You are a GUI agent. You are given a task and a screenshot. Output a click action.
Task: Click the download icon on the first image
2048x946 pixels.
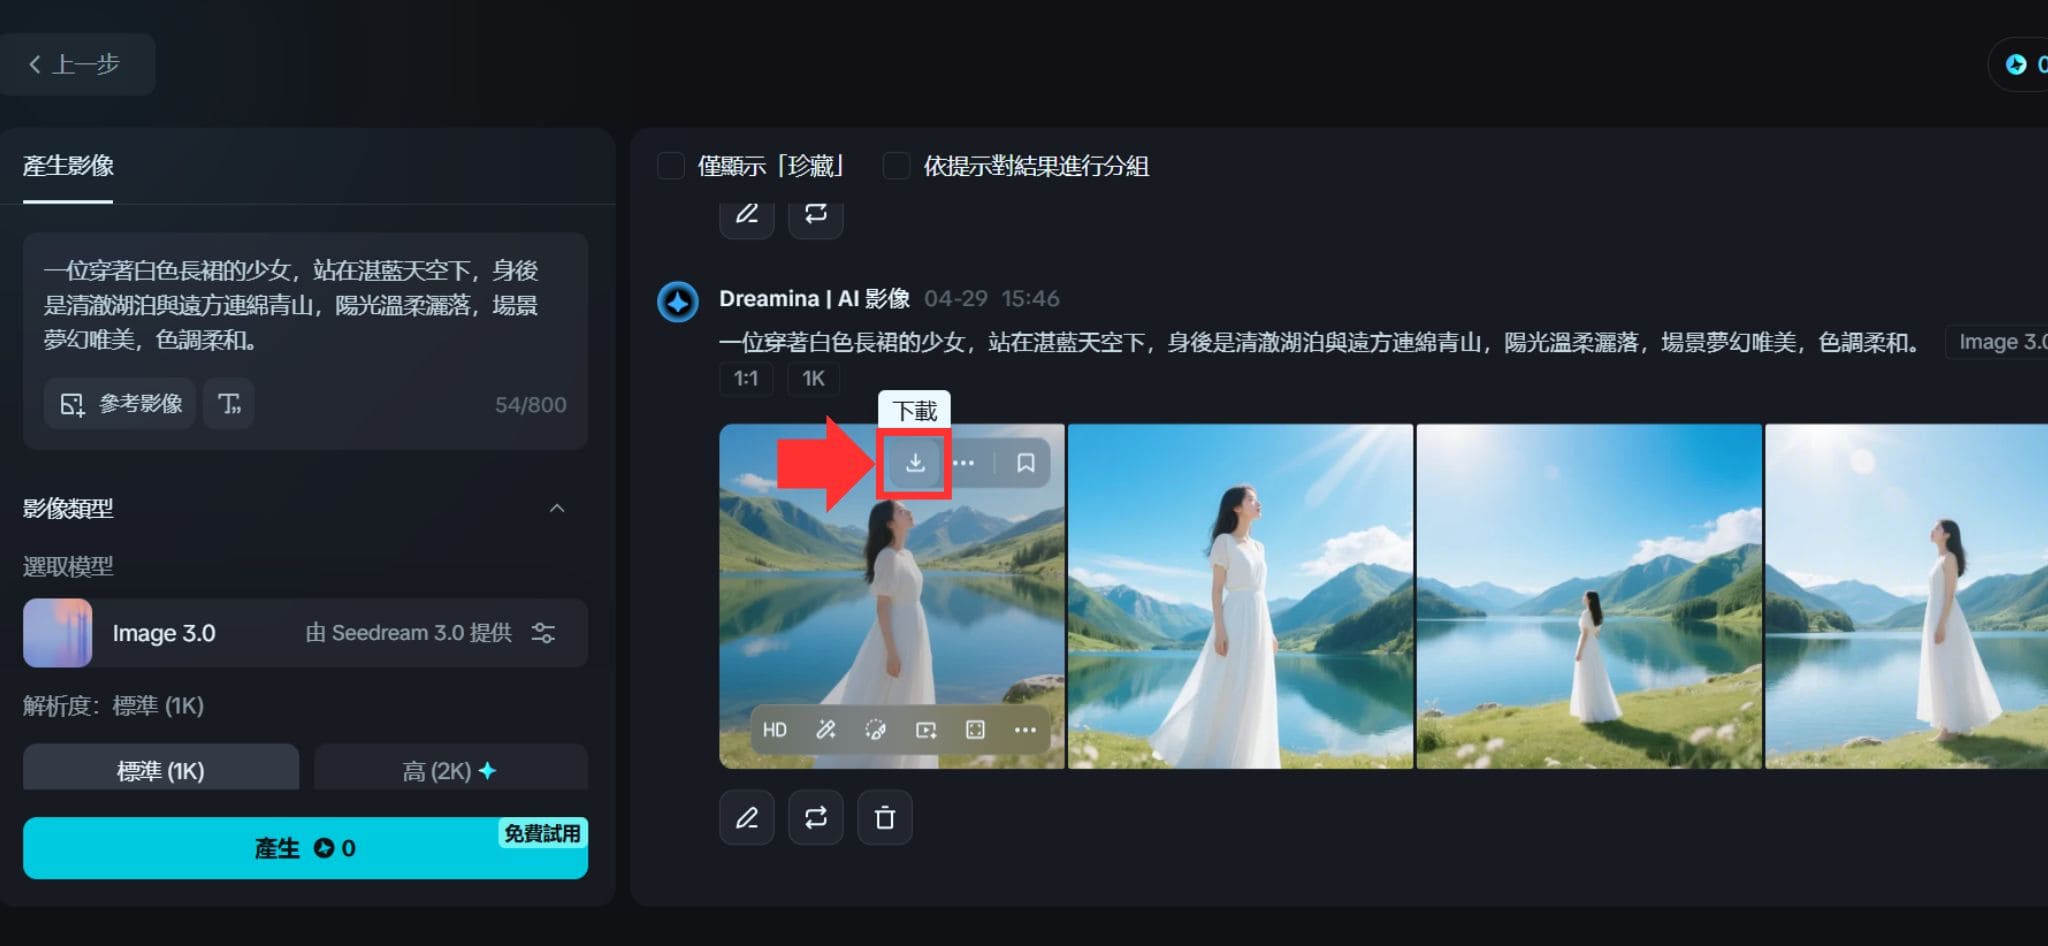pos(912,463)
